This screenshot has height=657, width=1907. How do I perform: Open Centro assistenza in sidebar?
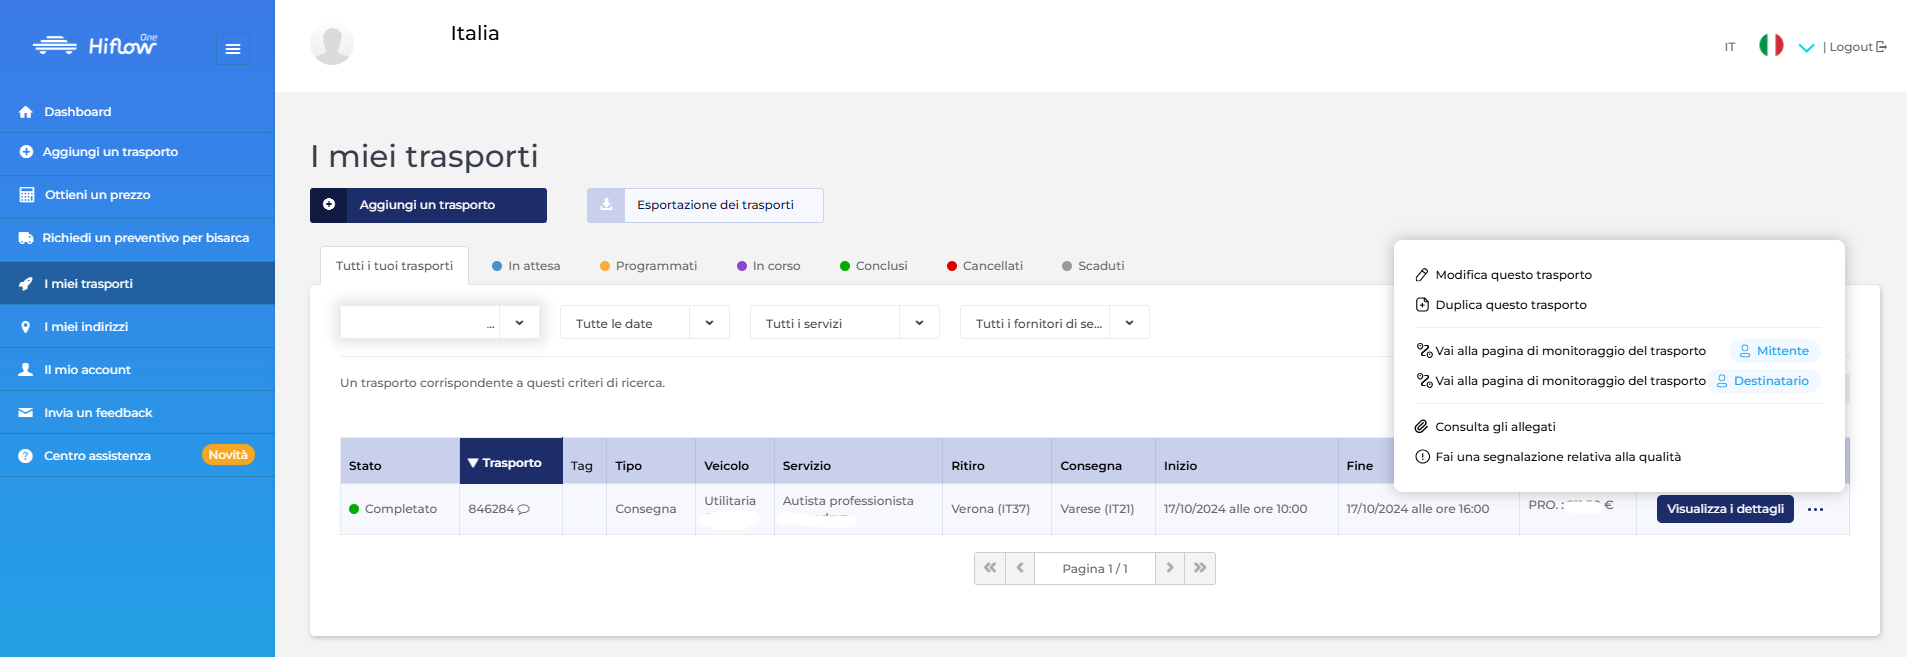[97, 456]
